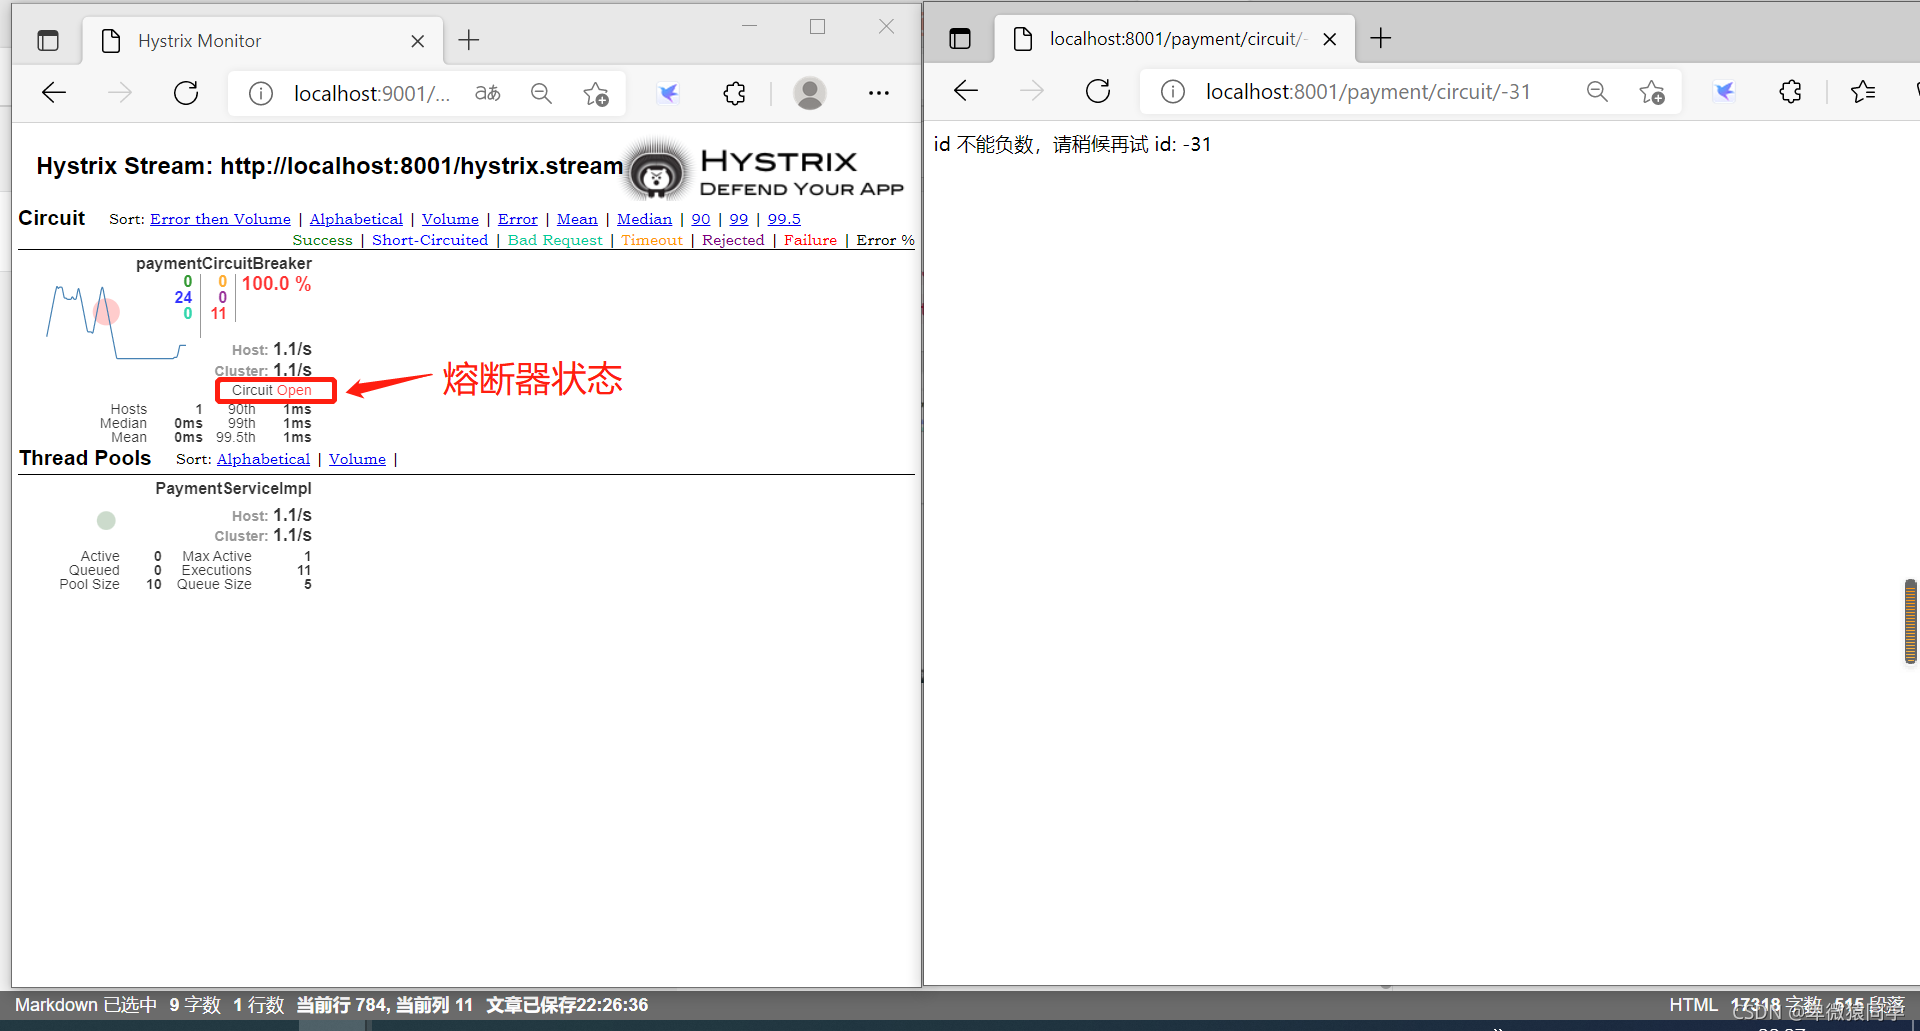
Task: Click forward arrow in payment circuit window
Action: click(1032, 91)
